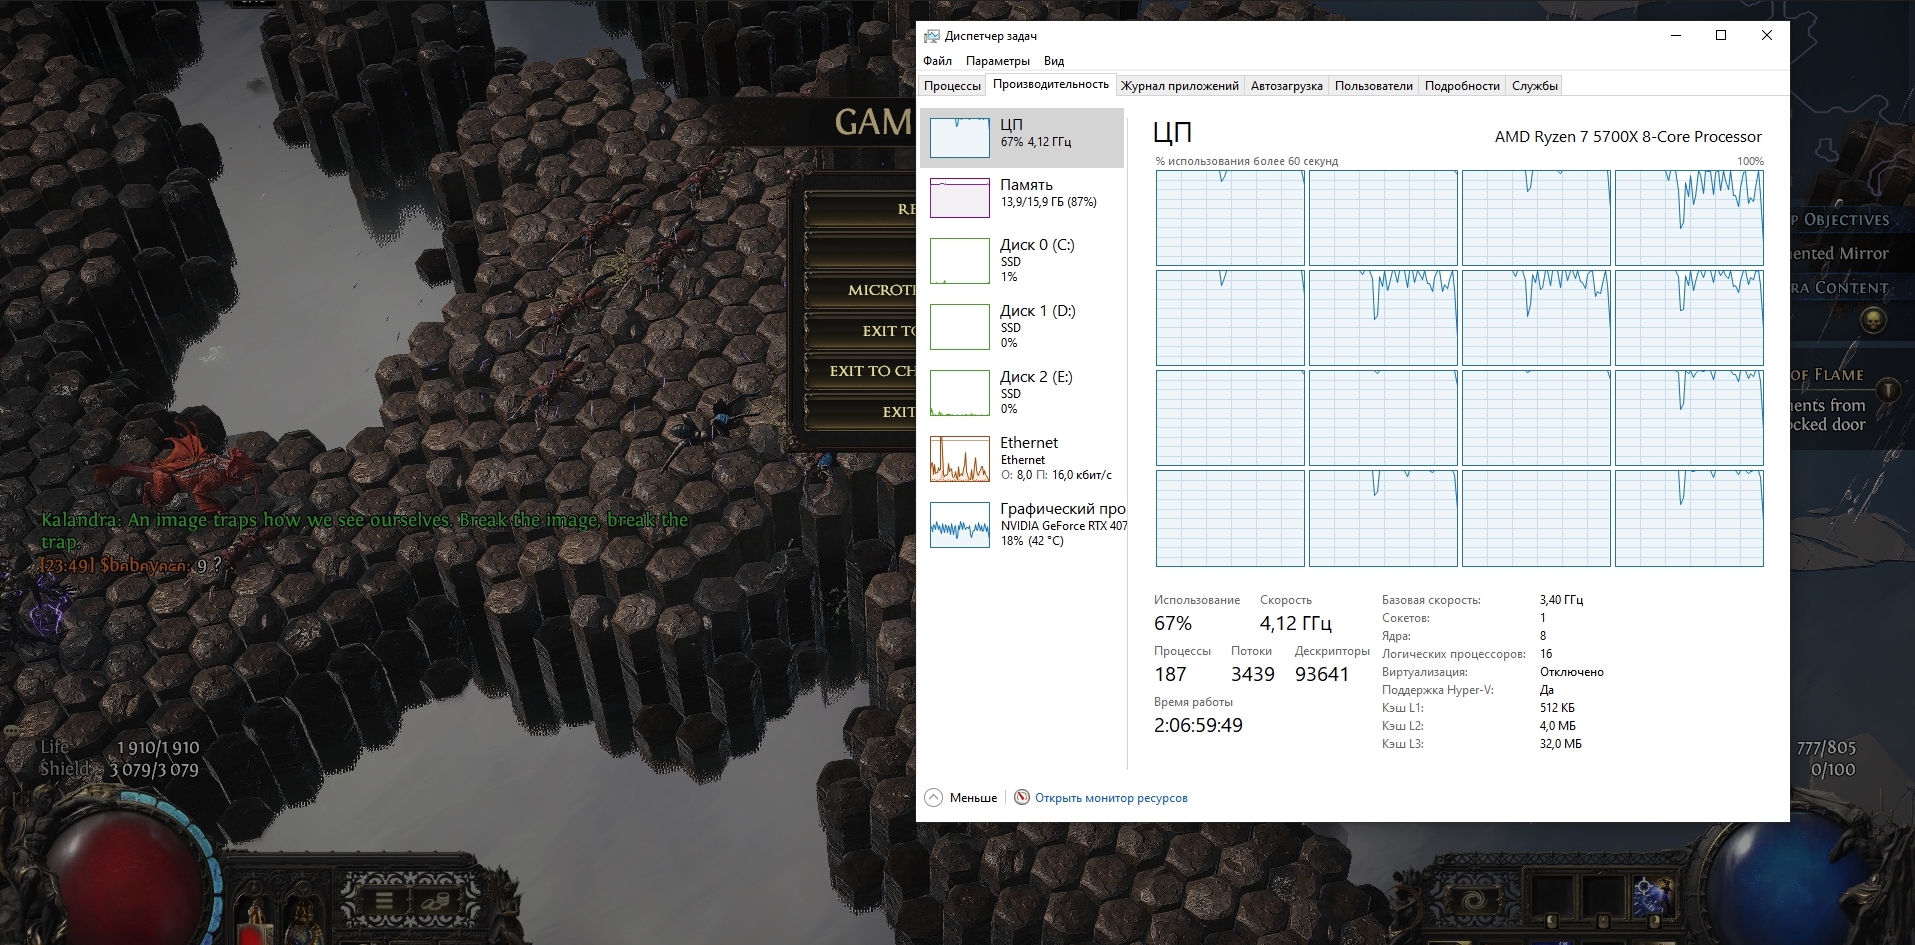Click the base speed value 3,40 ГГц

(1561, 600)
